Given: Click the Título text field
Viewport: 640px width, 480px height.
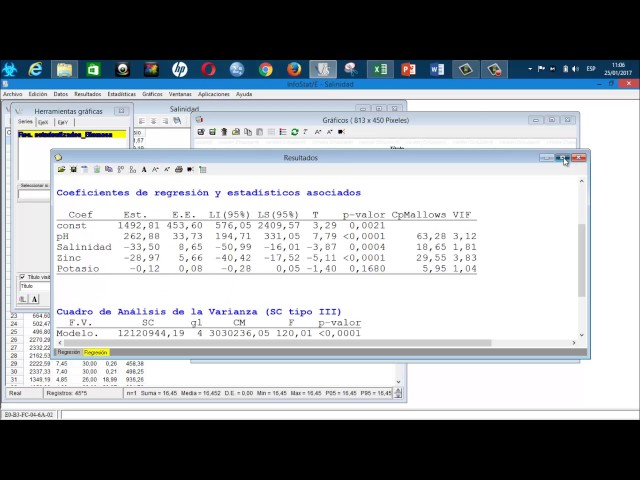Looking at the screenshot, I should [34, 286].
